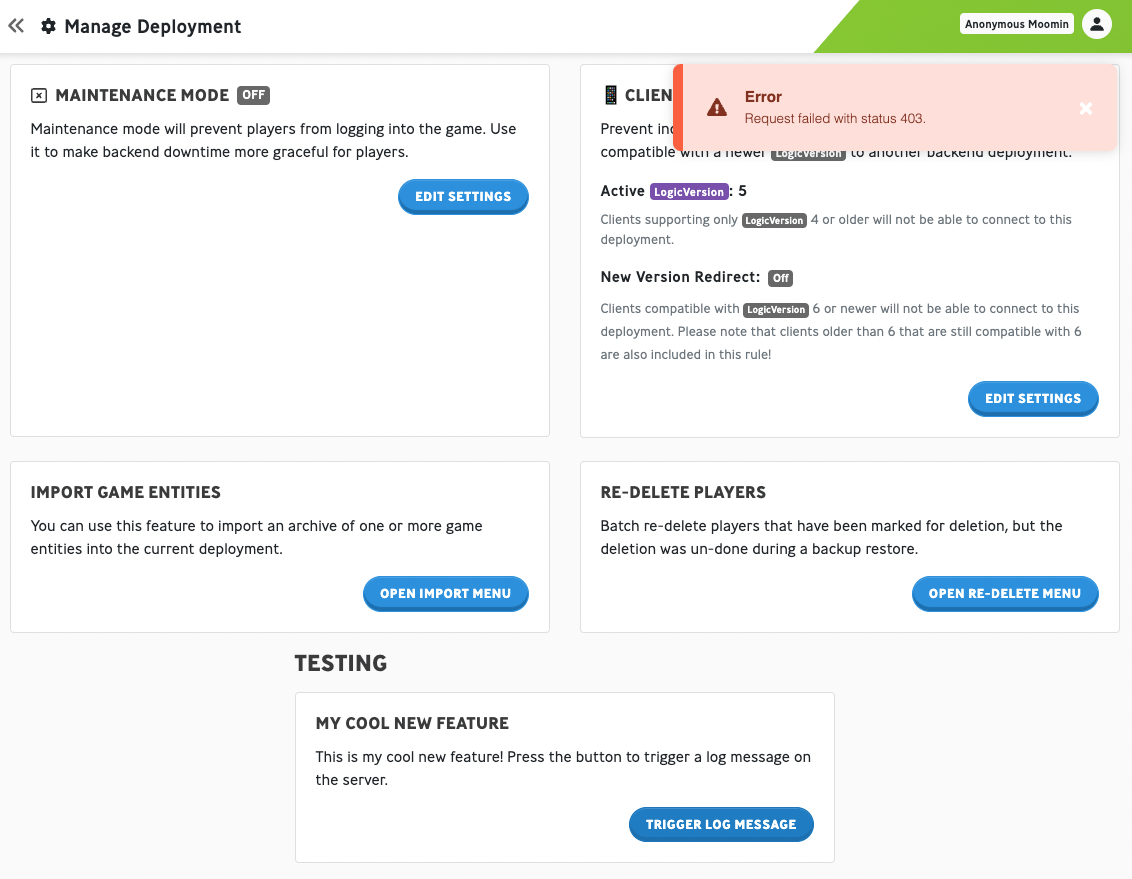The height and width of the screenshot is (879, 1132).
Task: Click the Anonymous Moomin name badge
Action: point(1016,22)
